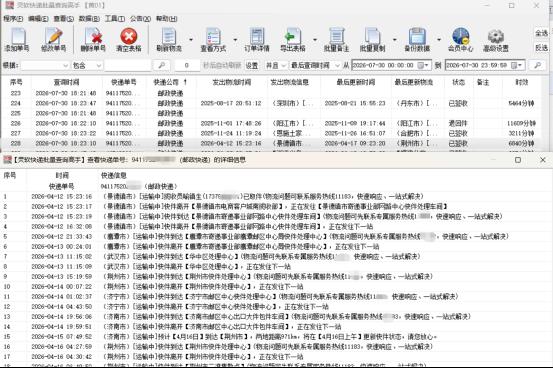Open the 编辑(E) menu

tap(38, 18)
